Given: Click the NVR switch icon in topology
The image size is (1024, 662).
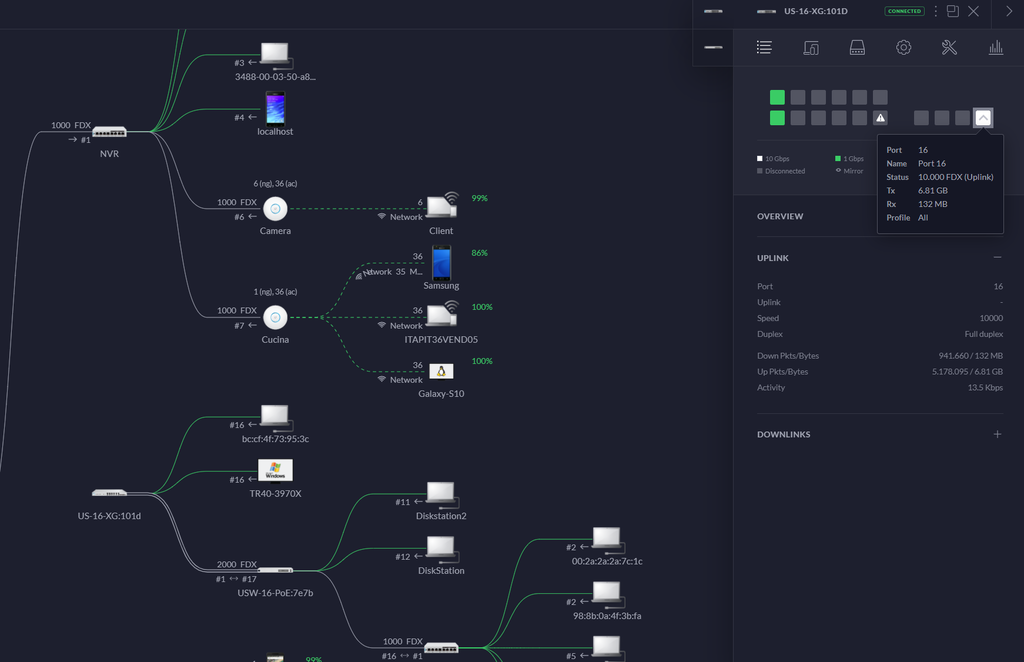Looking at the screenshot, I should coord(109,132).
